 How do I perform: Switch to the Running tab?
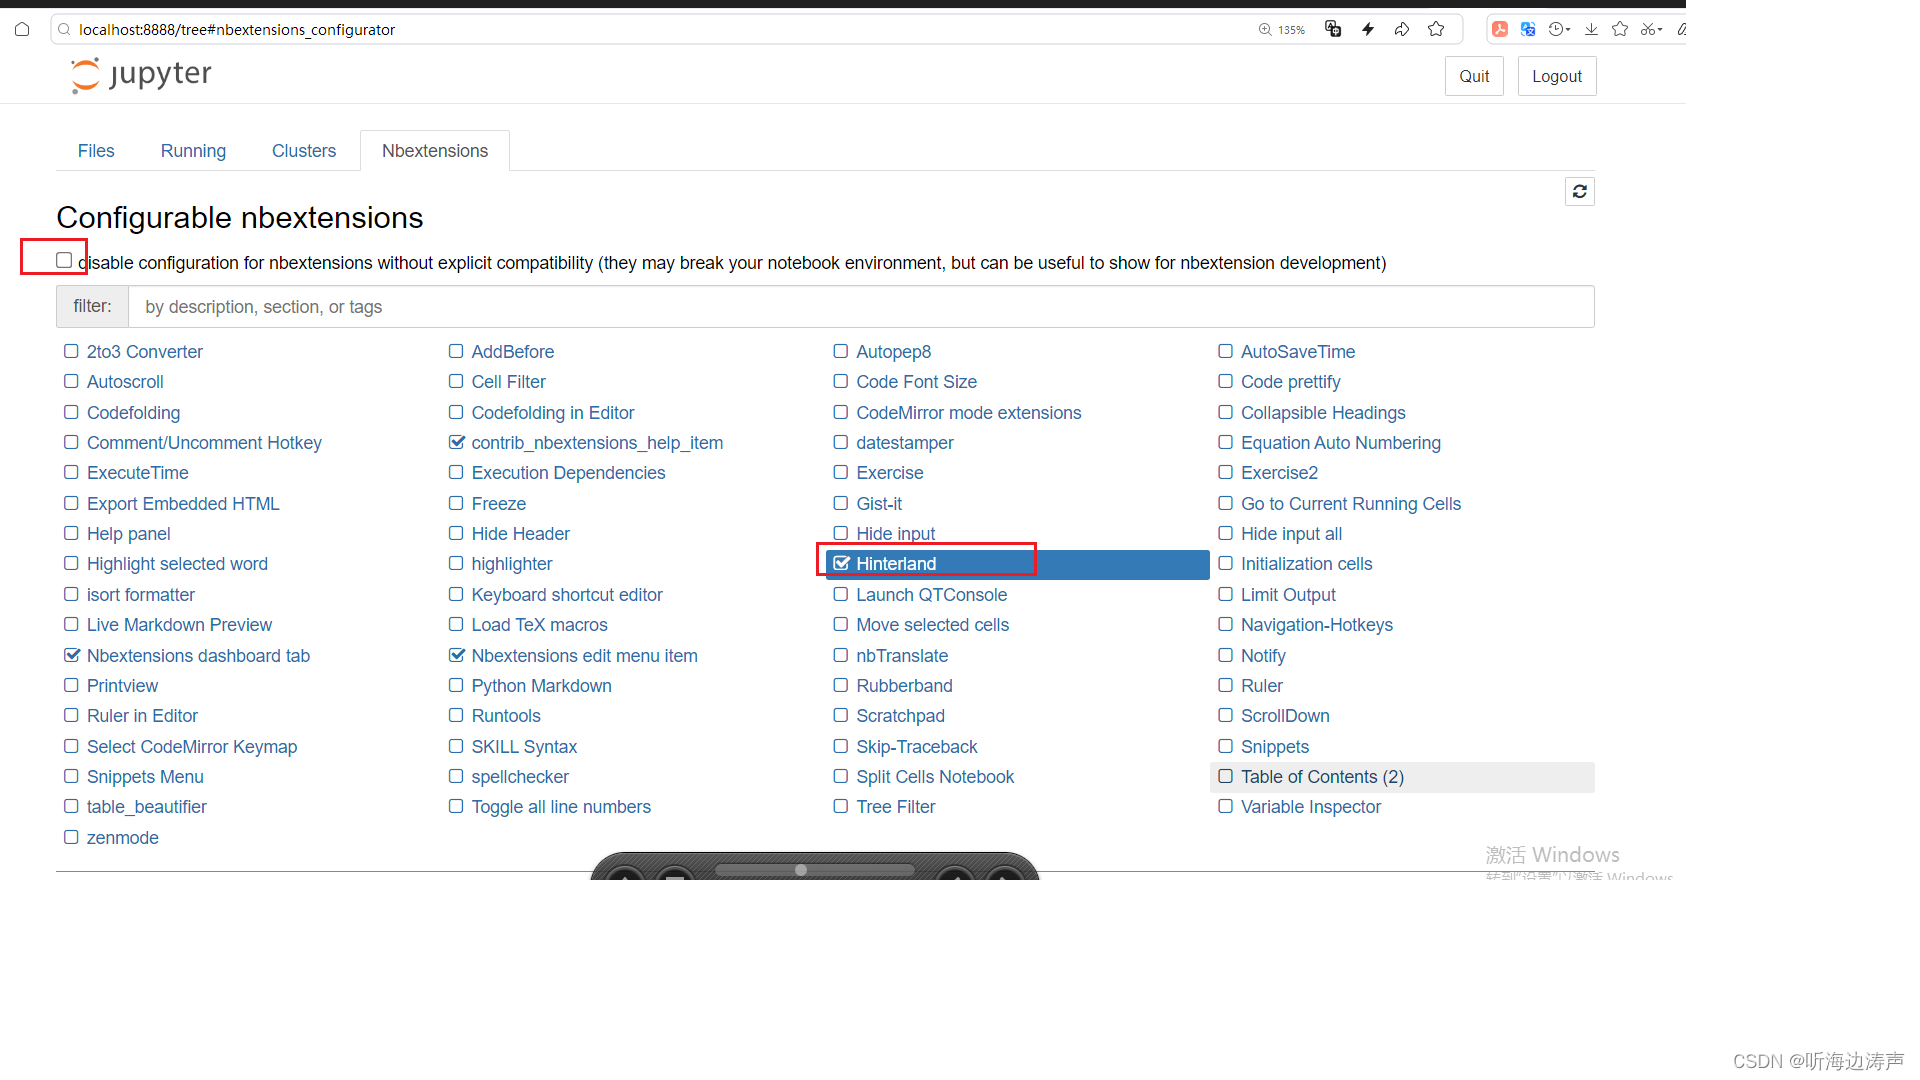(193, 151)
